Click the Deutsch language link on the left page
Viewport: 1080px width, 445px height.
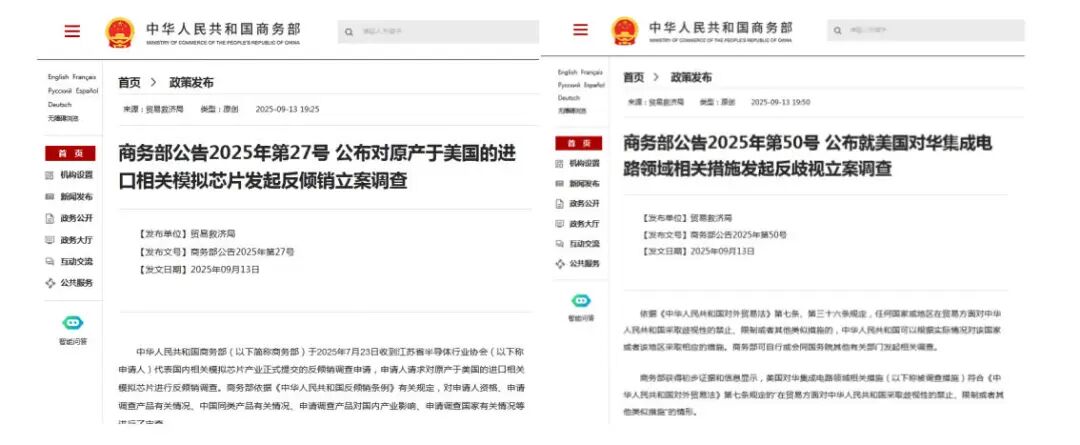tap(60, 104)
